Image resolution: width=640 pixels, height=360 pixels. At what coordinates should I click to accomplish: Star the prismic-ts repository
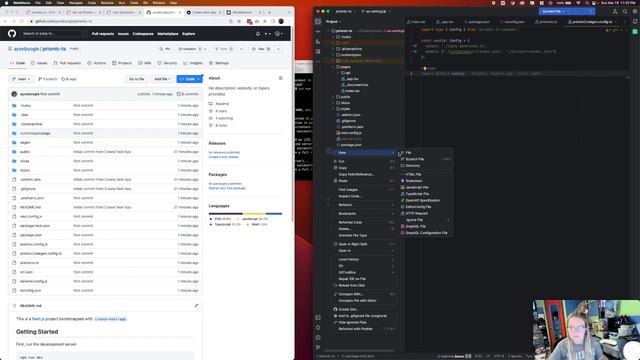(x=261, y=49)
